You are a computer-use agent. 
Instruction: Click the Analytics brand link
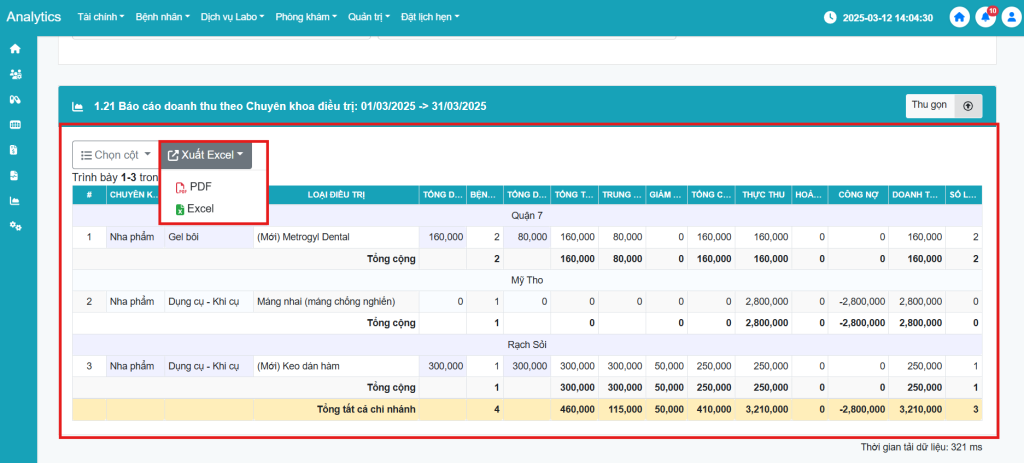pos(34,17)
